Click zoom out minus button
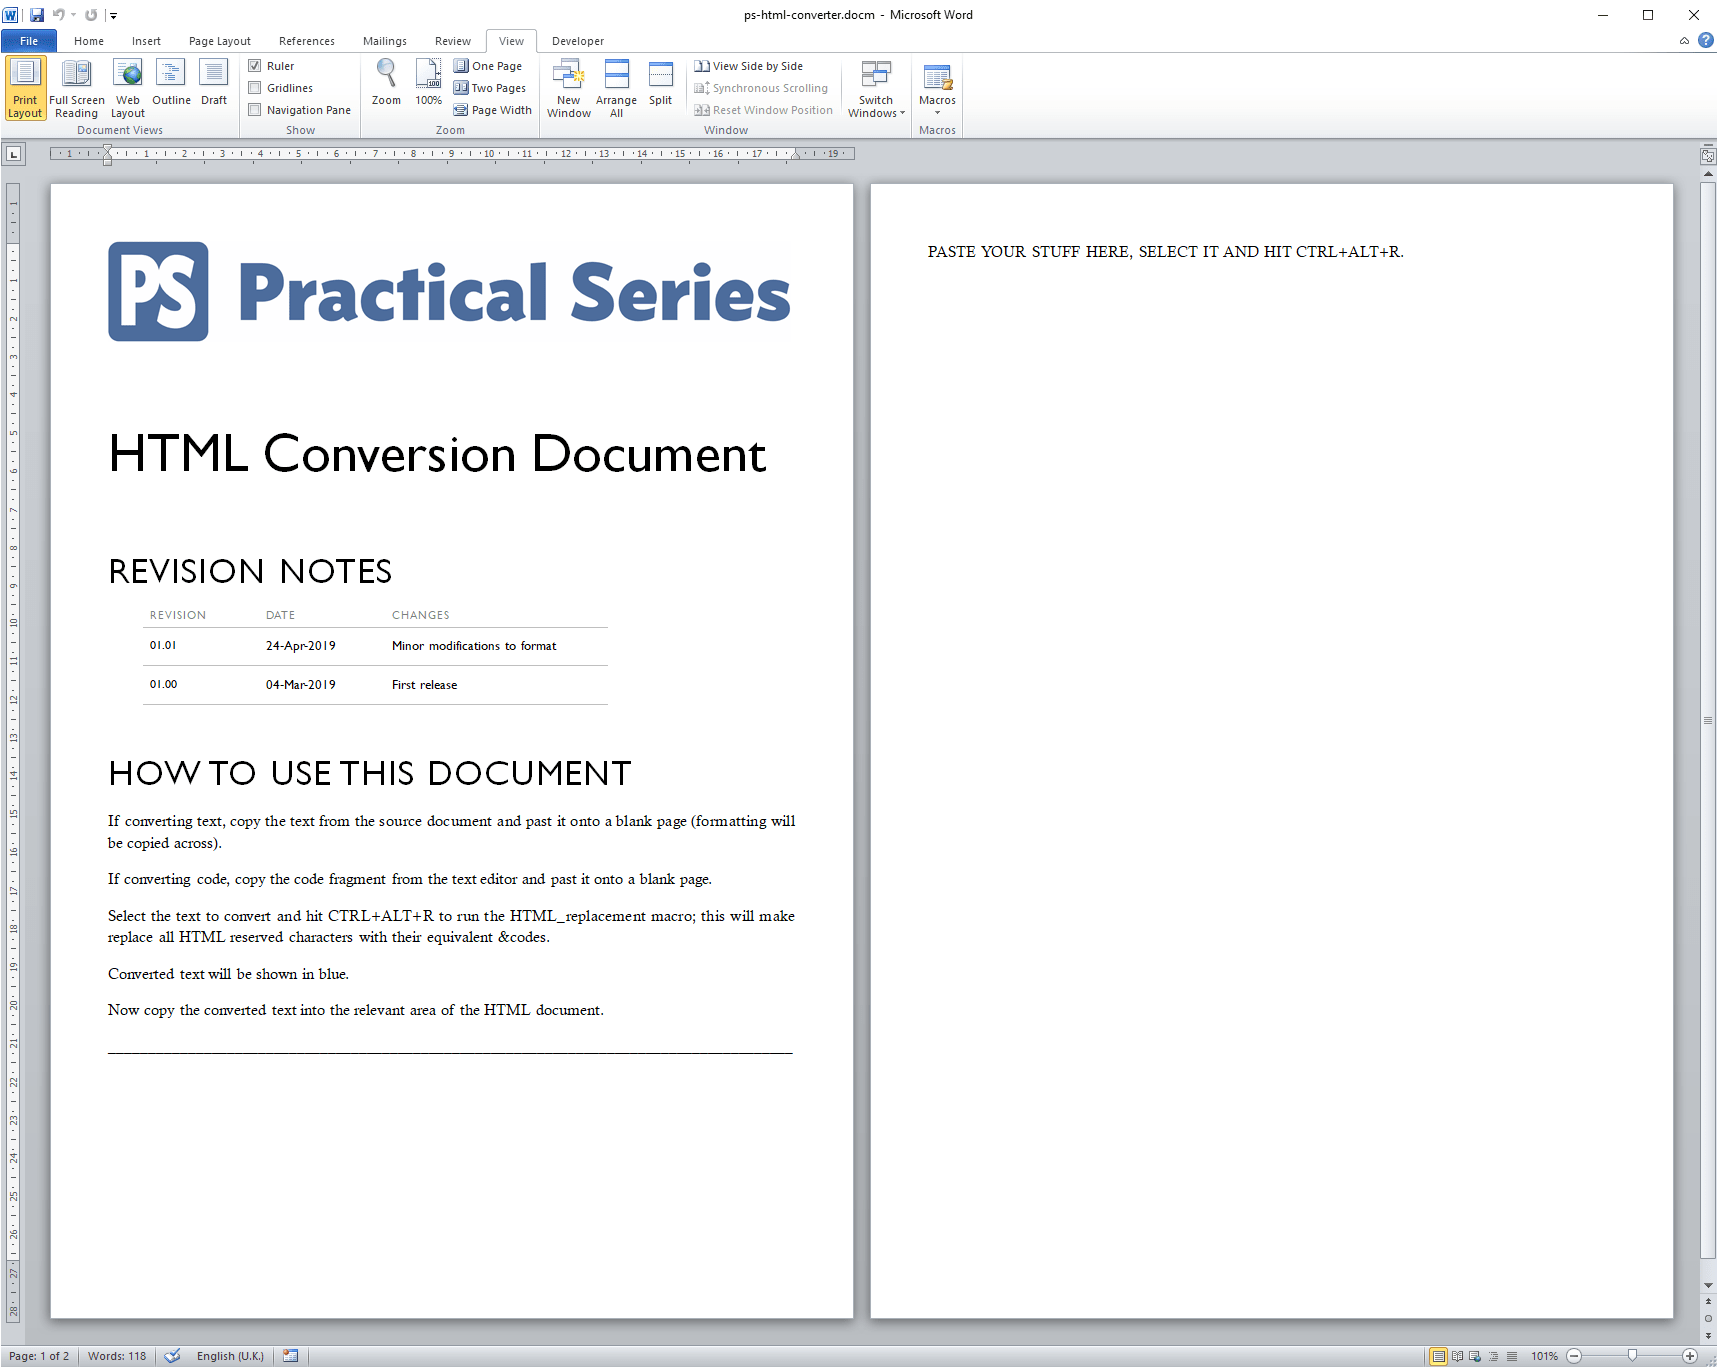 pyautogui.click(x=1574, y=1357)
